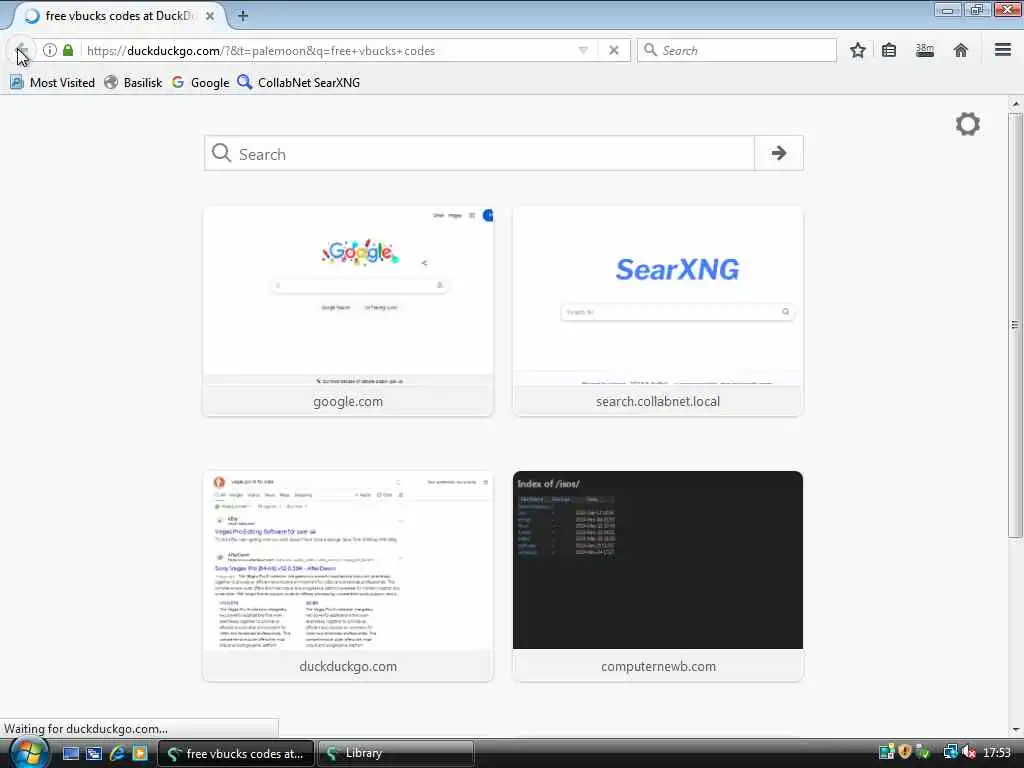1024x768 pixels.
Task: Click the muted volume tray icon
Action: [969, 752]
